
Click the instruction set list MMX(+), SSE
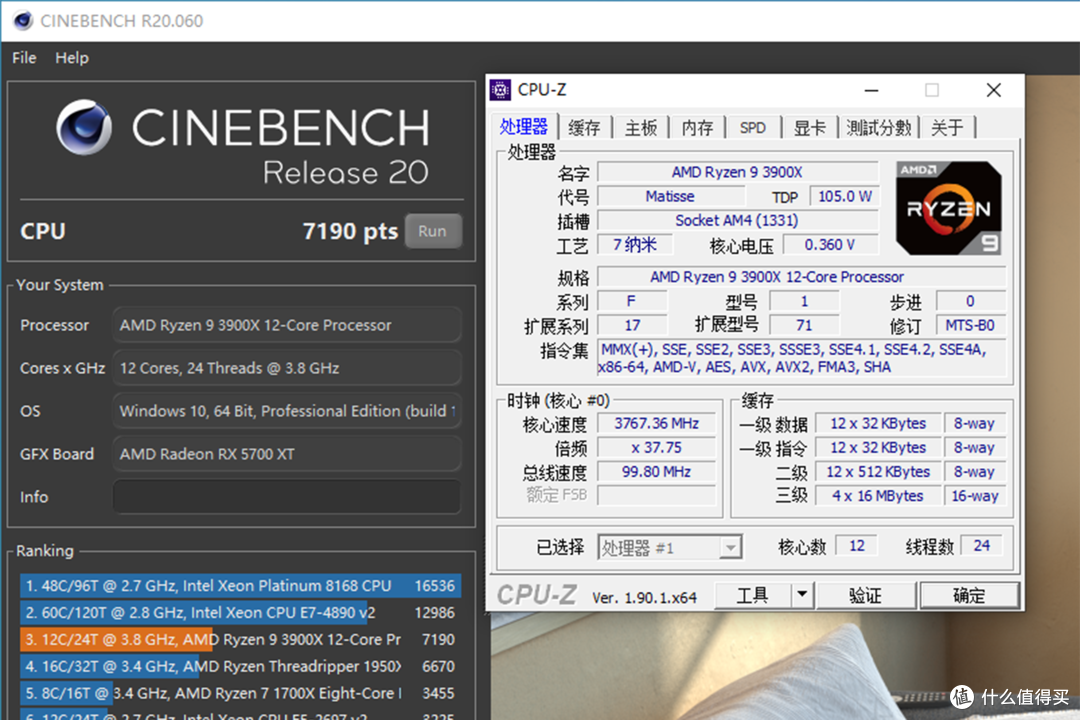(x=801, y=358)
